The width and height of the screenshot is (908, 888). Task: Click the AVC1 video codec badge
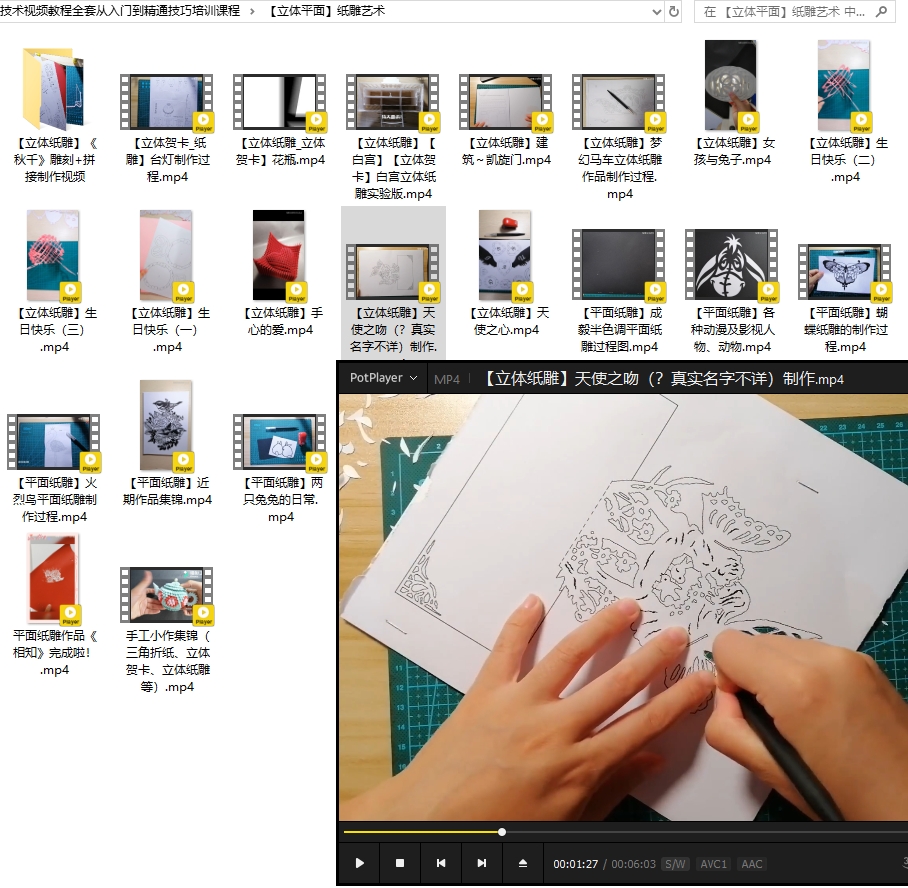pyautogui.click(x=714, y=864)
